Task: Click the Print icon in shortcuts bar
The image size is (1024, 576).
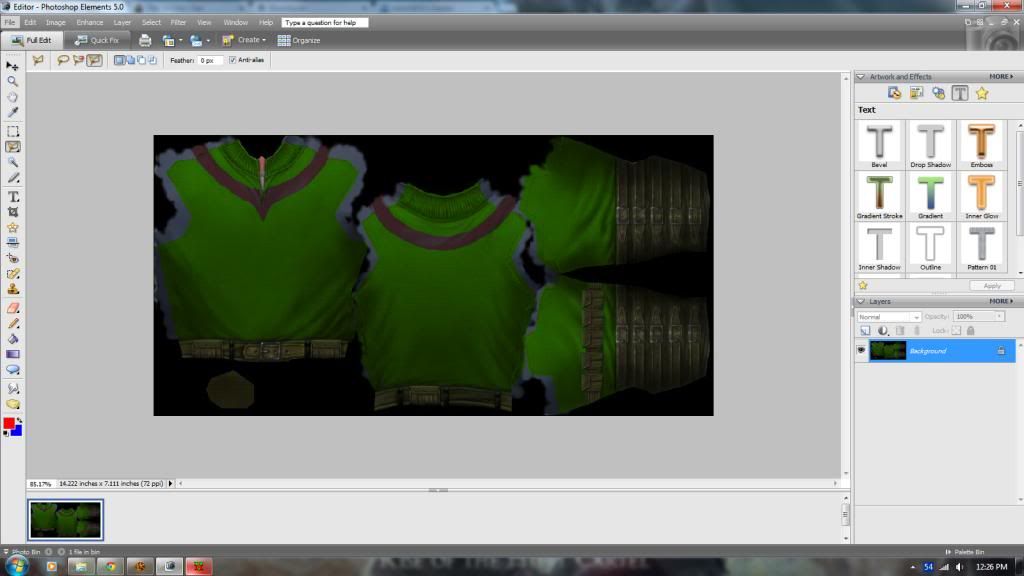Action: click(x=145, y=40)
